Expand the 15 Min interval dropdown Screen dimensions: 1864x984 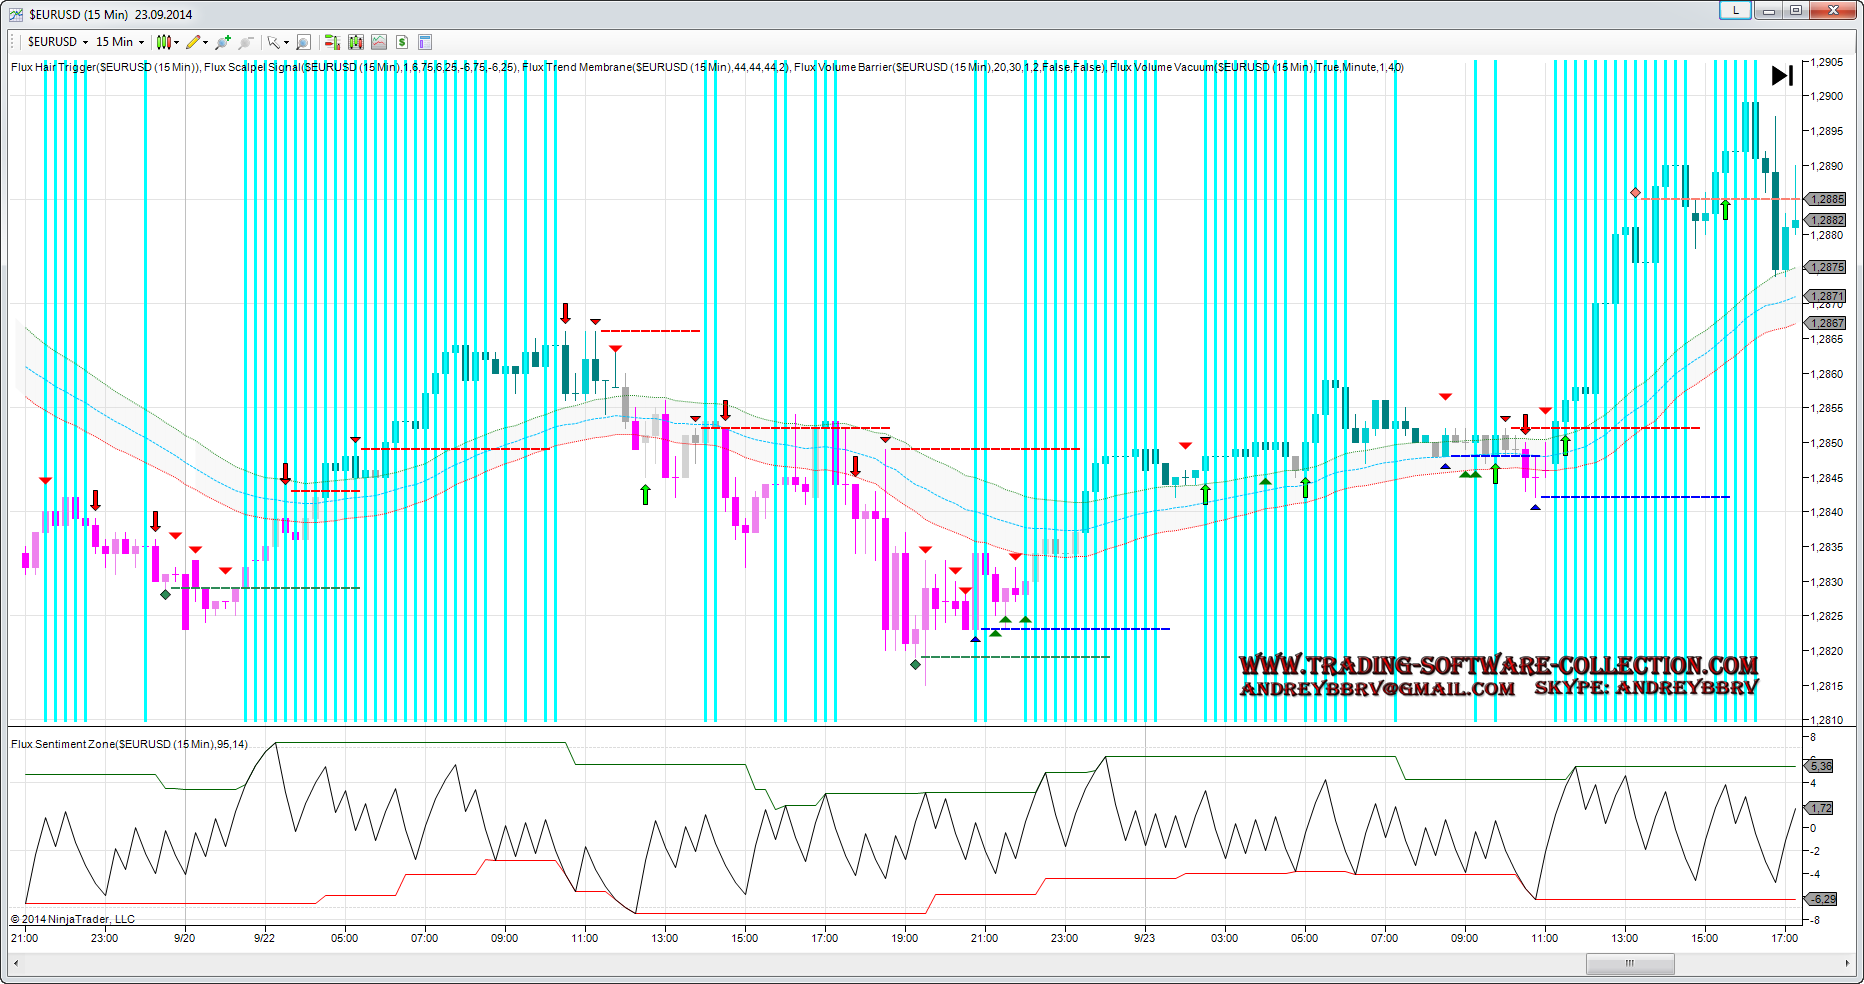119,42
